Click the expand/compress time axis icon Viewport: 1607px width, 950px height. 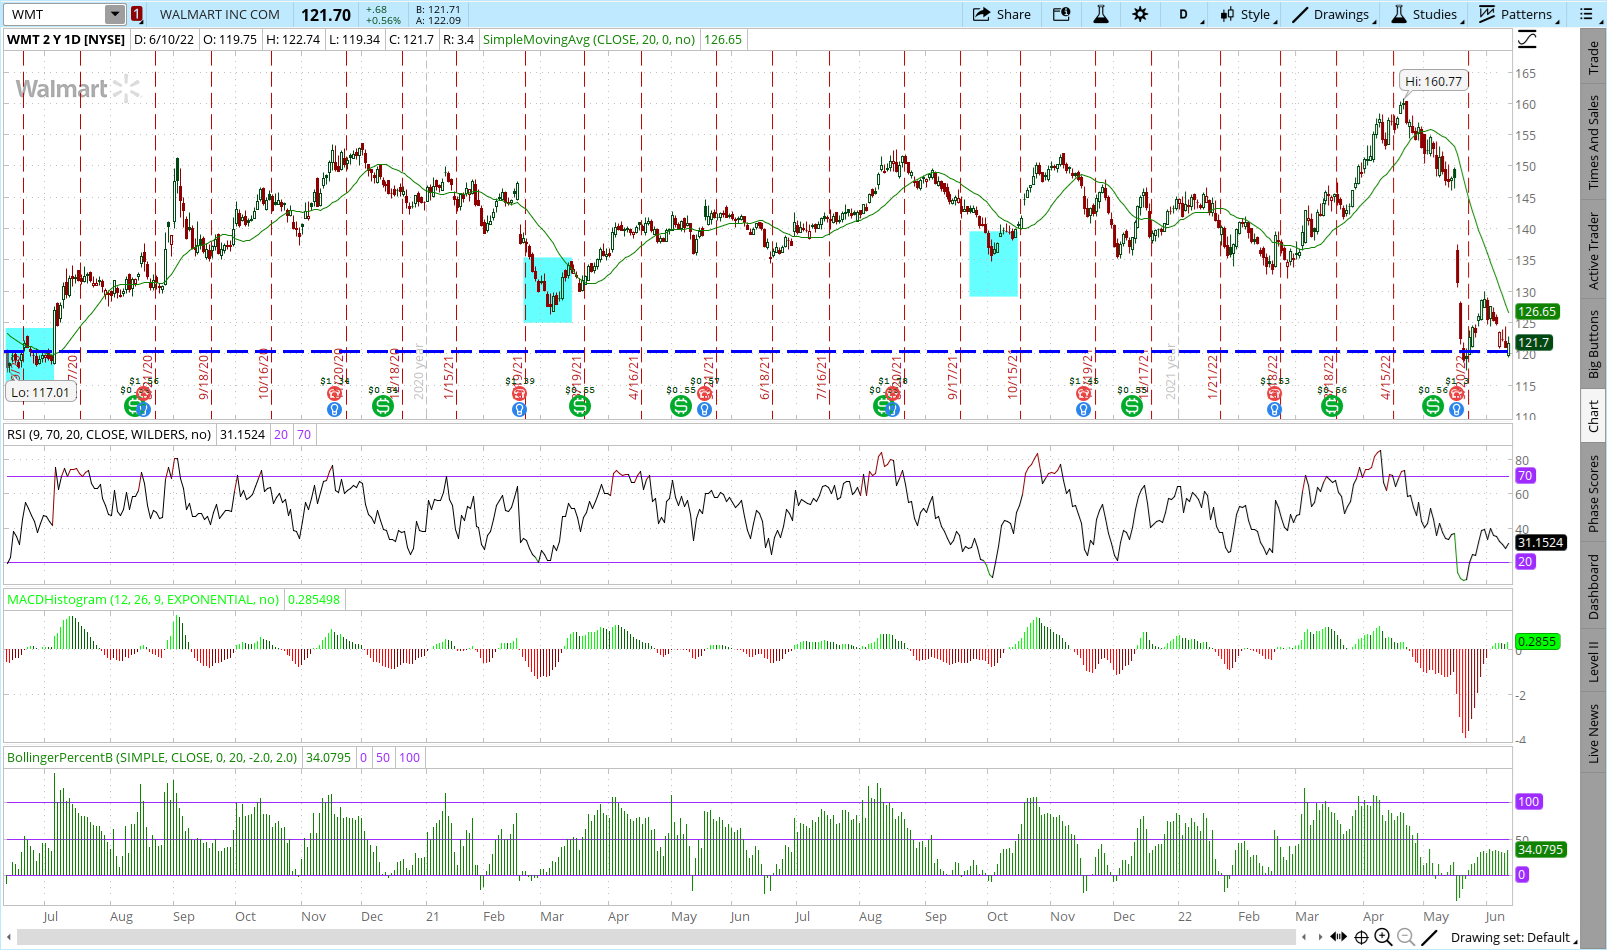(1338, 937)
